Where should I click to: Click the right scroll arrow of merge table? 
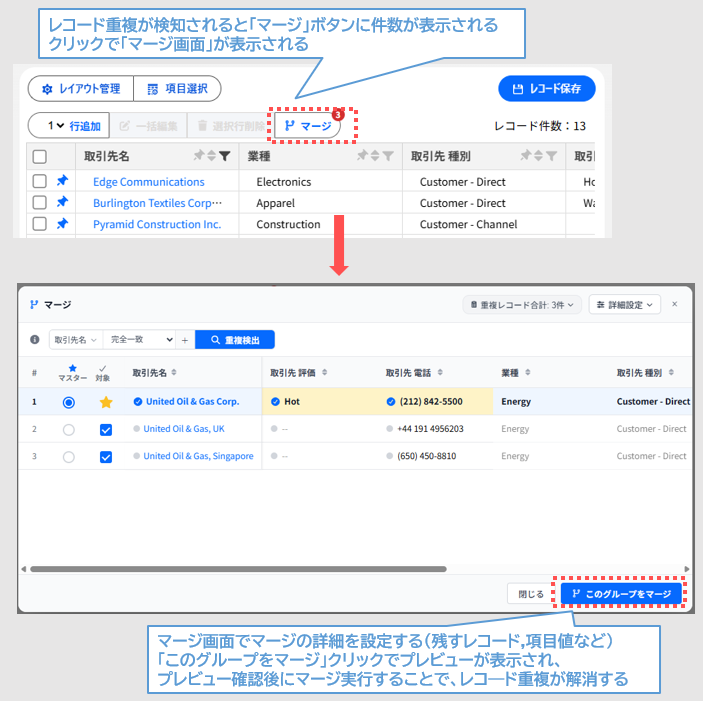click(686, 569)
